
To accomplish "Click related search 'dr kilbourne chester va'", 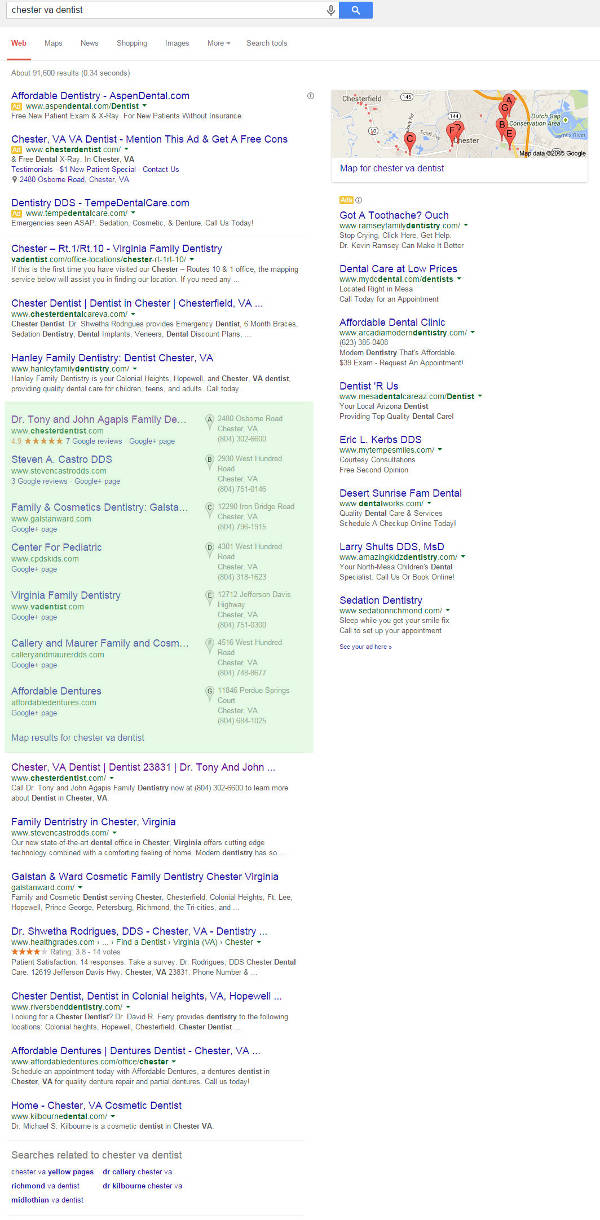I will click(142, 1185).
